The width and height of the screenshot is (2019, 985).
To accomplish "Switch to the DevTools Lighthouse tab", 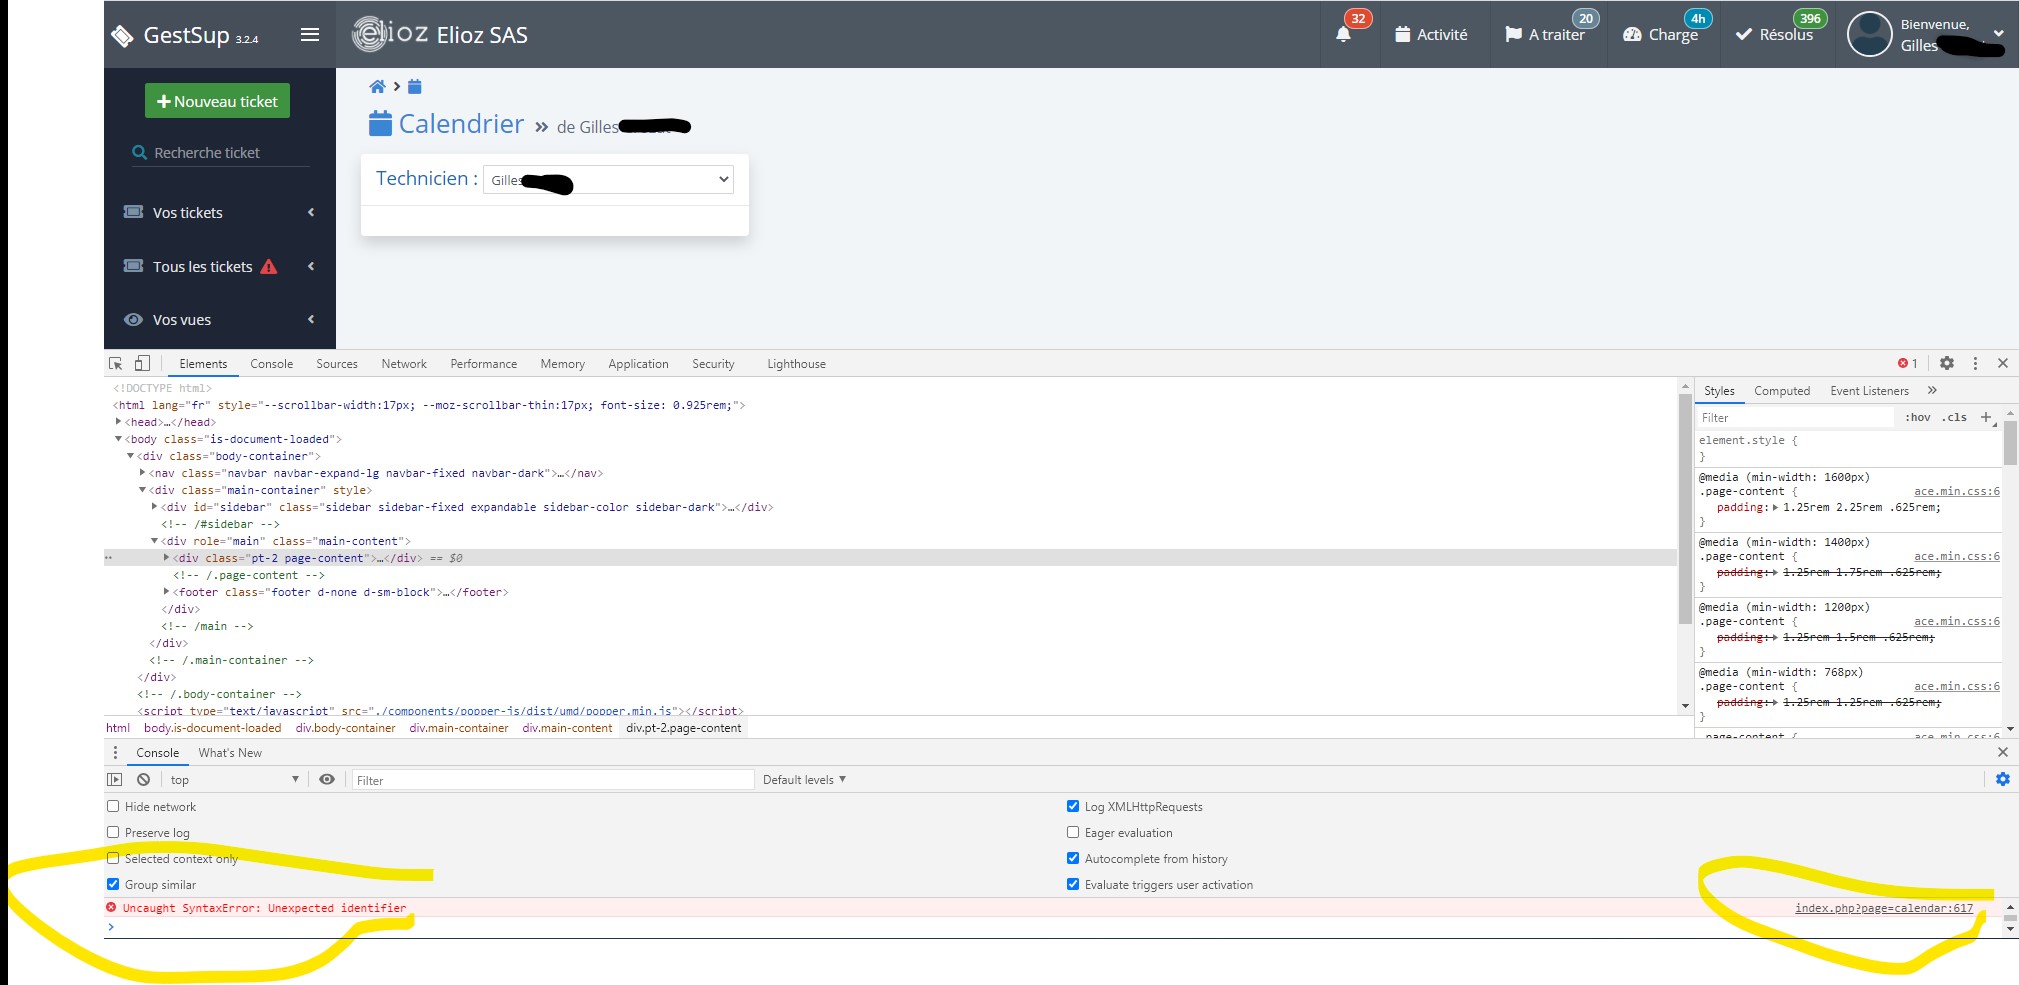I will point(797,364).
